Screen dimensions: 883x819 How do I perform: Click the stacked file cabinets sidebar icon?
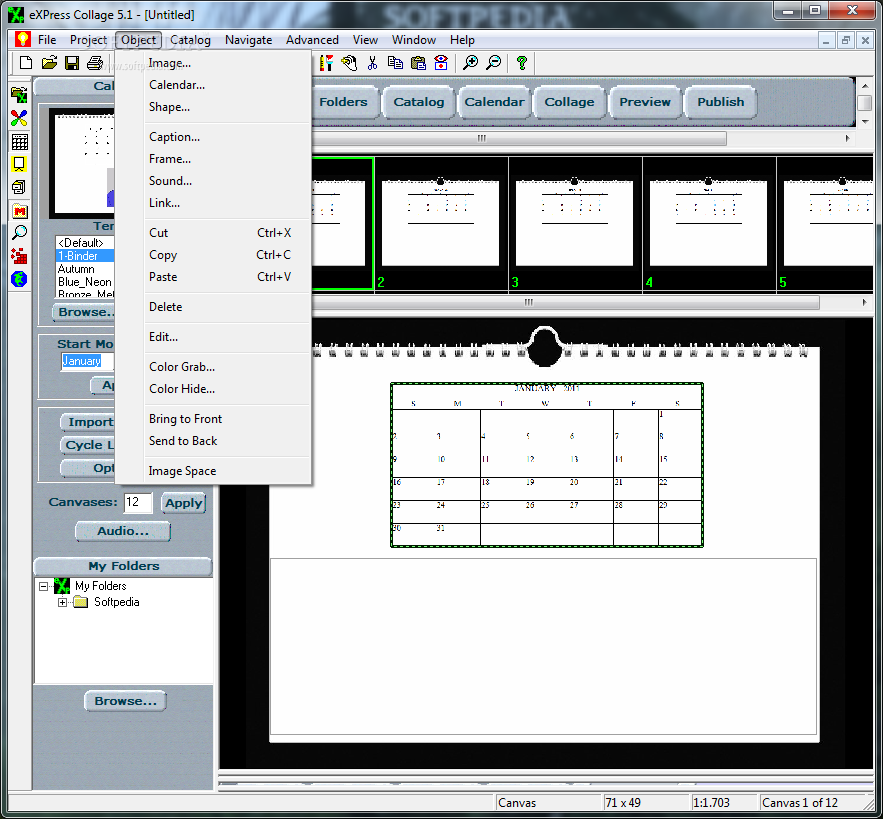(x=19, y=187)
